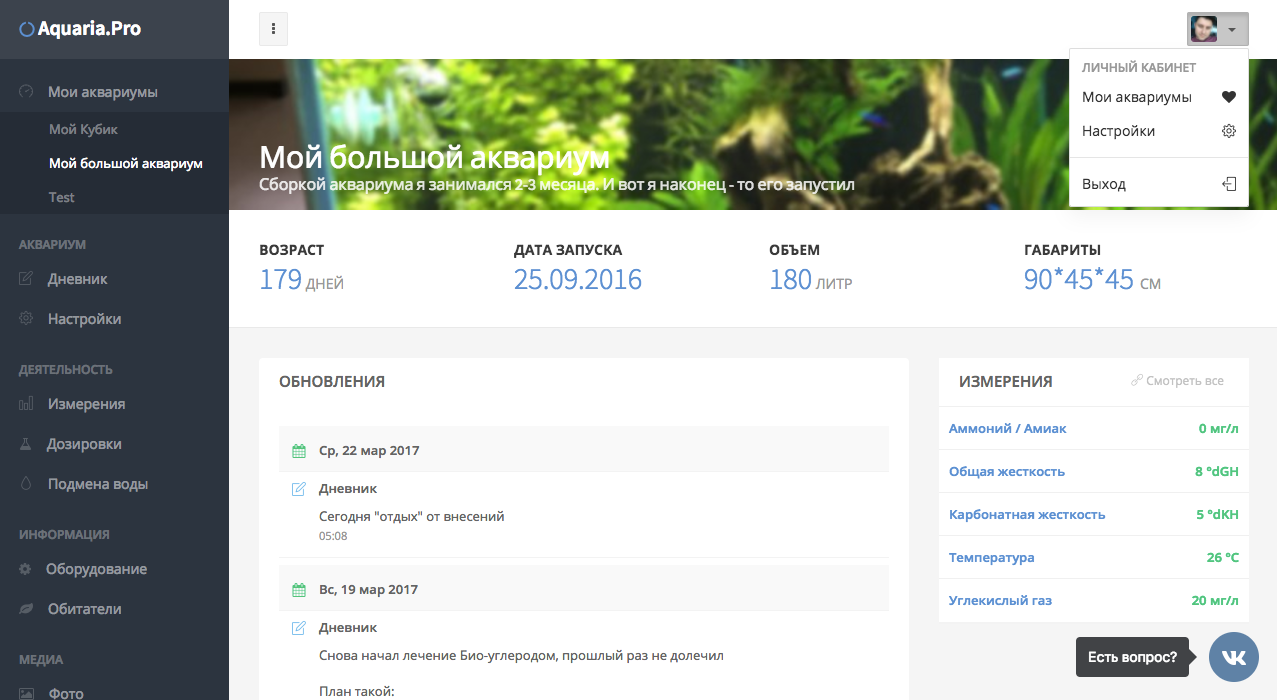Click the link icon beside Смотреть все
This screenshot has width=1277, height=700.
pyautogui.click(x=1136, y=381)
